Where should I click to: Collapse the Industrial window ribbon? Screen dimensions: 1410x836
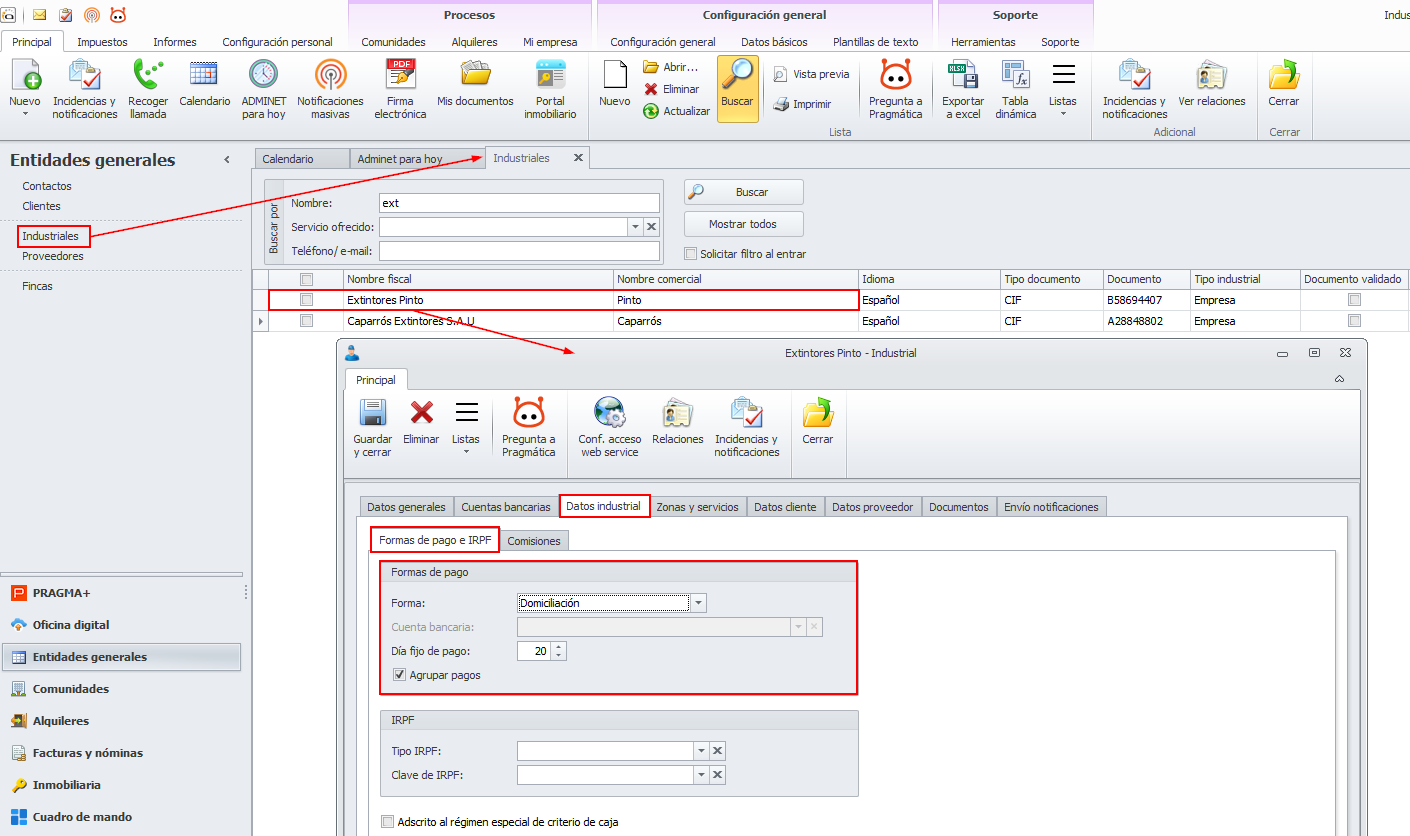[1339, 379]
